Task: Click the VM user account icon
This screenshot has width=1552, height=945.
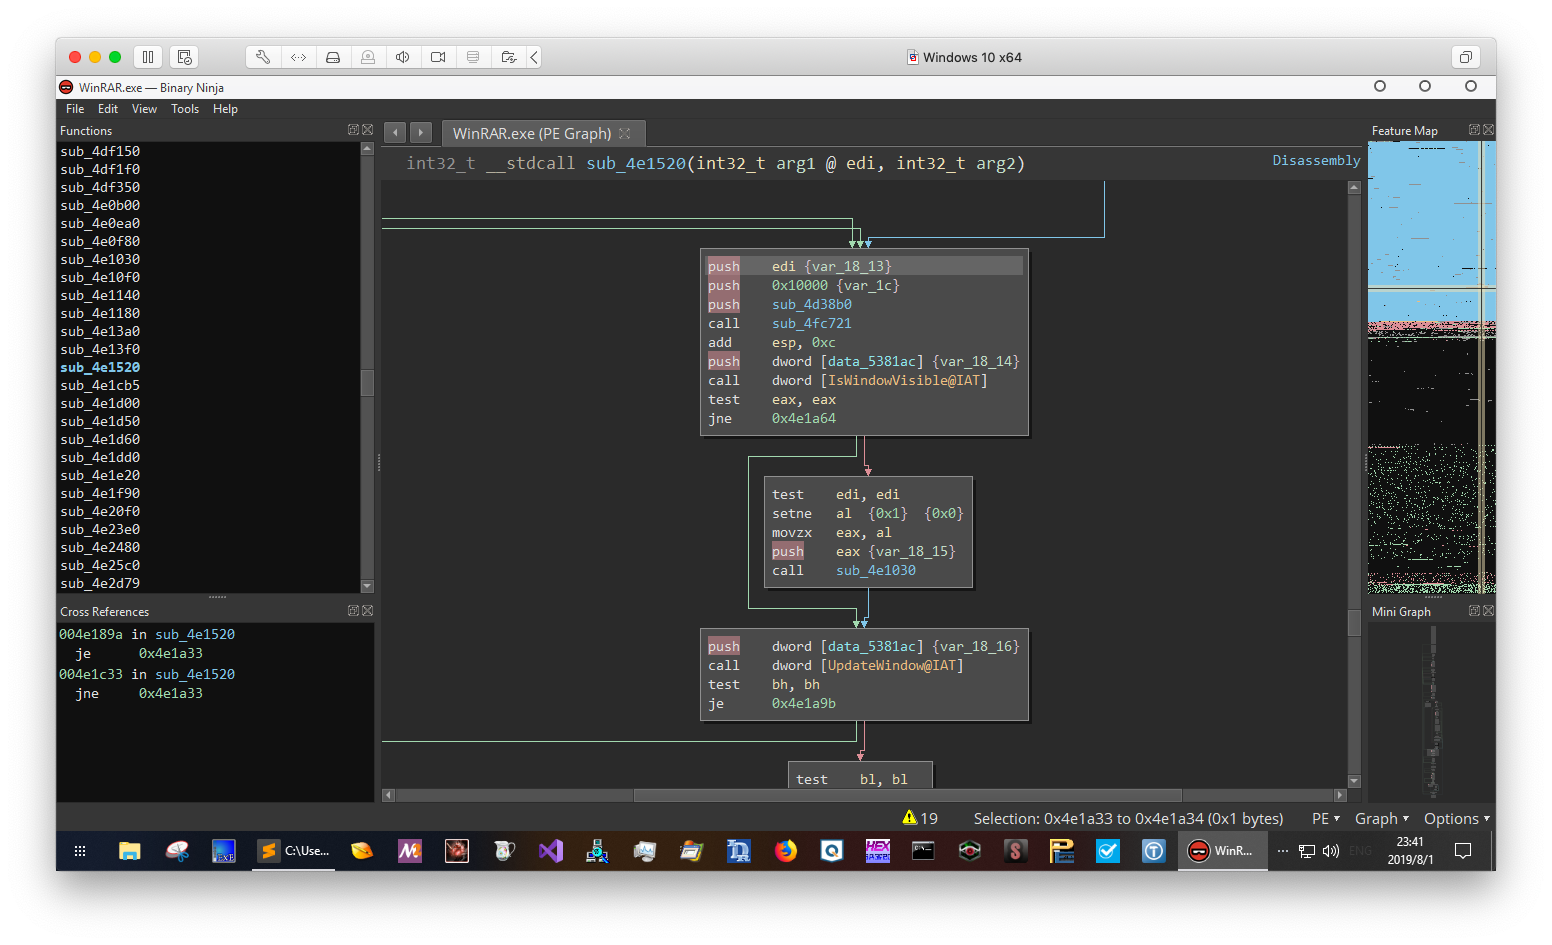Action: (368, 57)
